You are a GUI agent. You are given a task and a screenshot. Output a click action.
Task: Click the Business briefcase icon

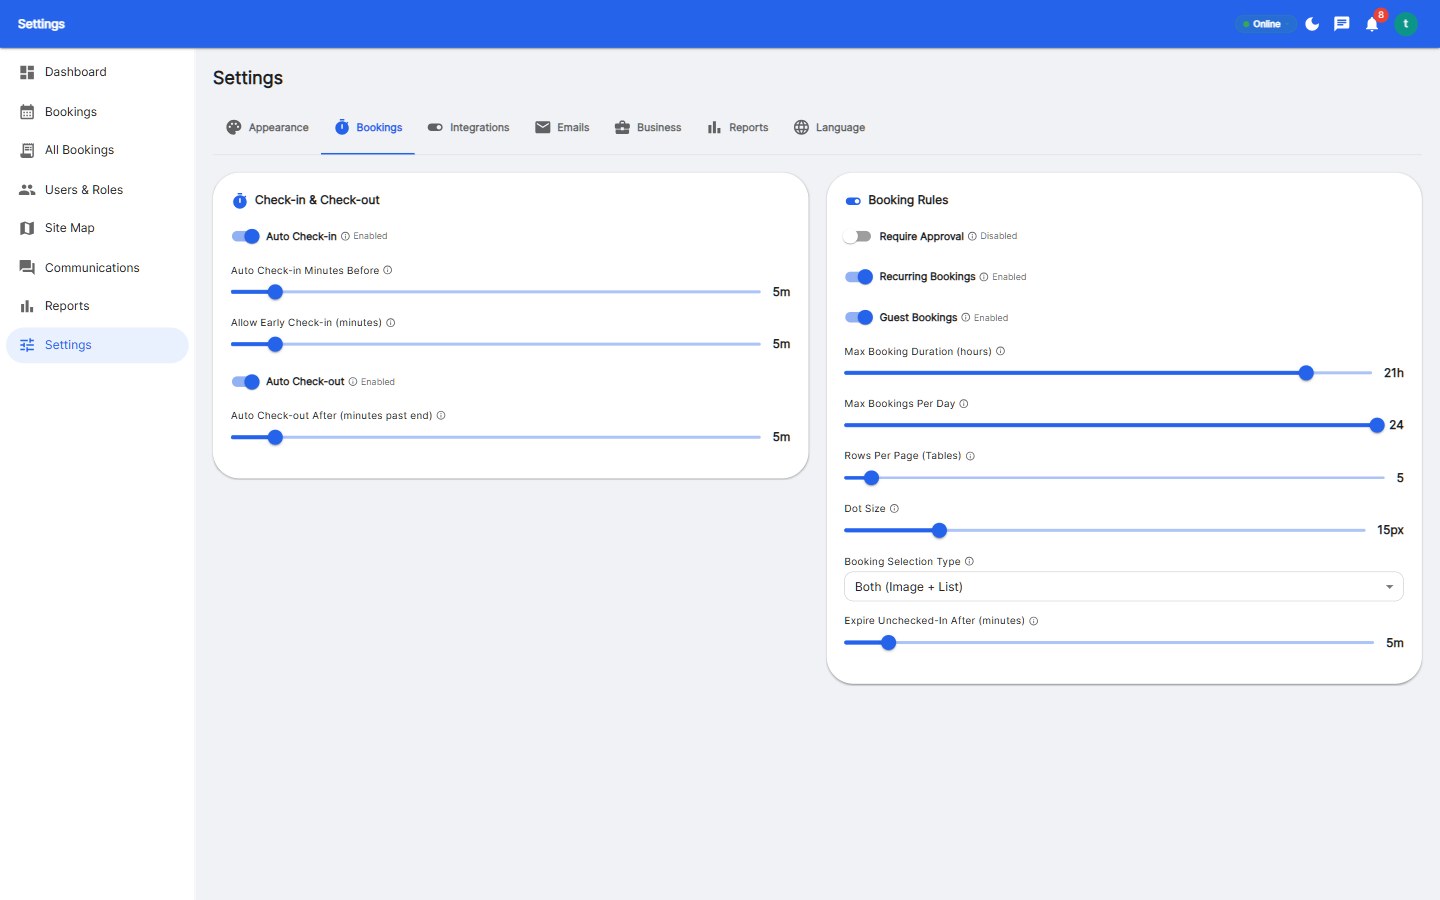pos(622,127)
